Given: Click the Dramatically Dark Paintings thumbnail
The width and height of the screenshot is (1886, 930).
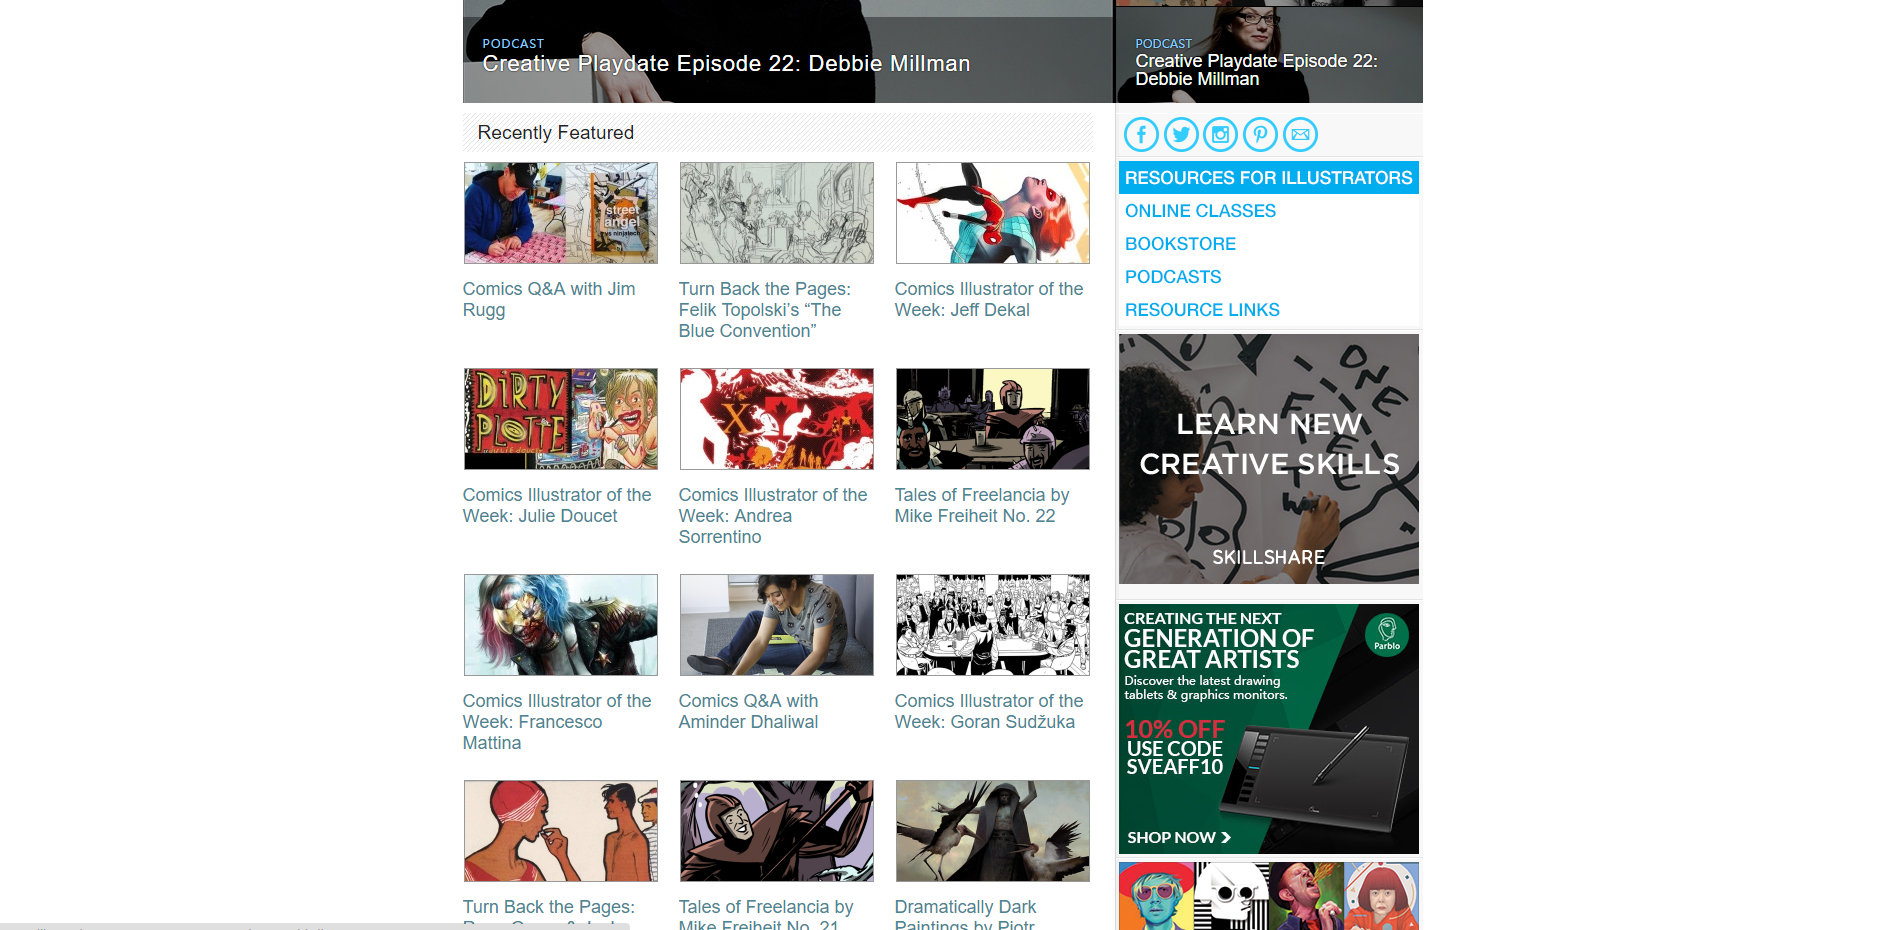Looking at the screenshot, I should pyautogui.click(x=993, y=831).
